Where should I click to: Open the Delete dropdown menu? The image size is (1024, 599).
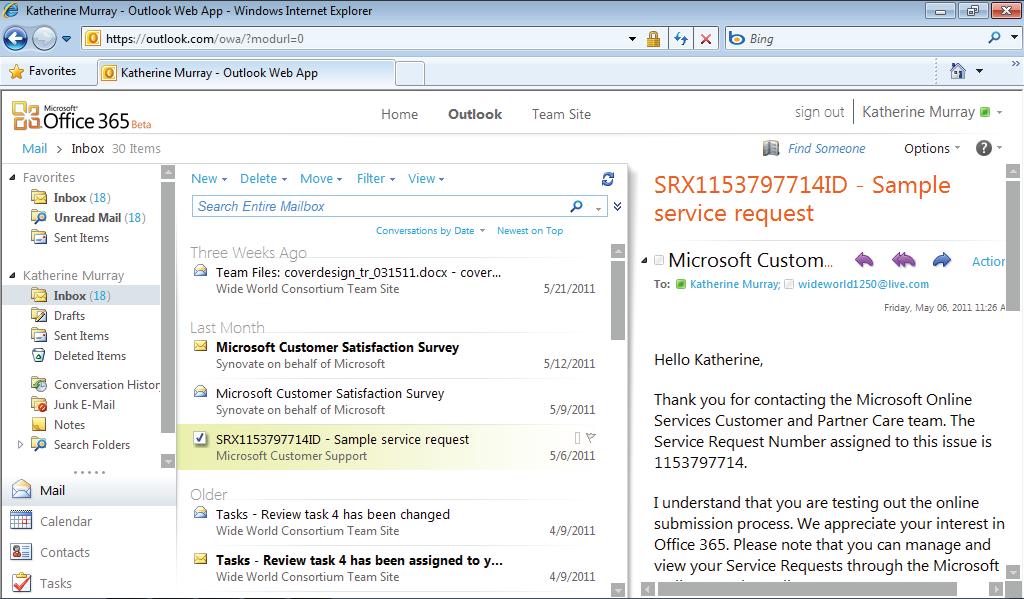263,179
